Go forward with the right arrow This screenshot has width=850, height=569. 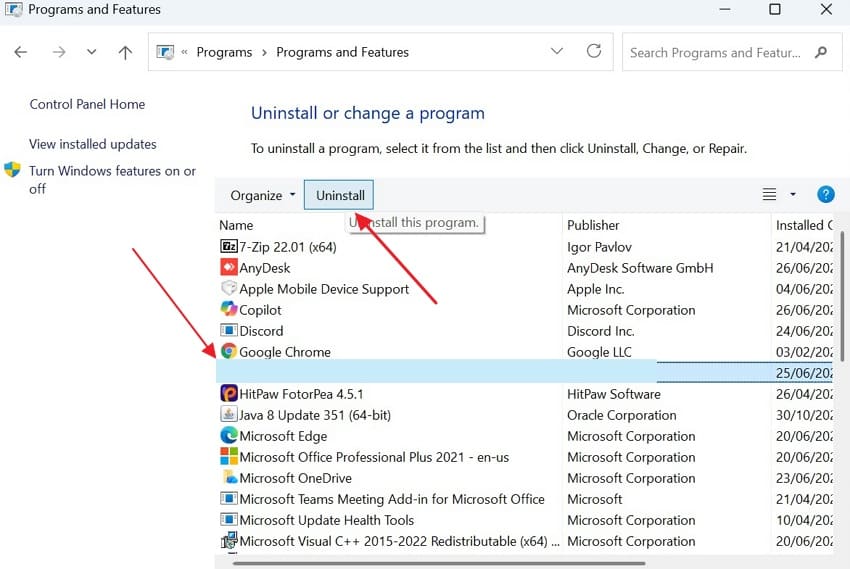pos(59,52)
